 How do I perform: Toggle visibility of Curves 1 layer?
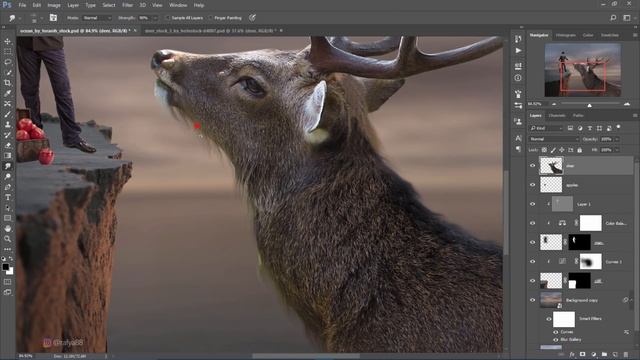[x=532, y=262]
